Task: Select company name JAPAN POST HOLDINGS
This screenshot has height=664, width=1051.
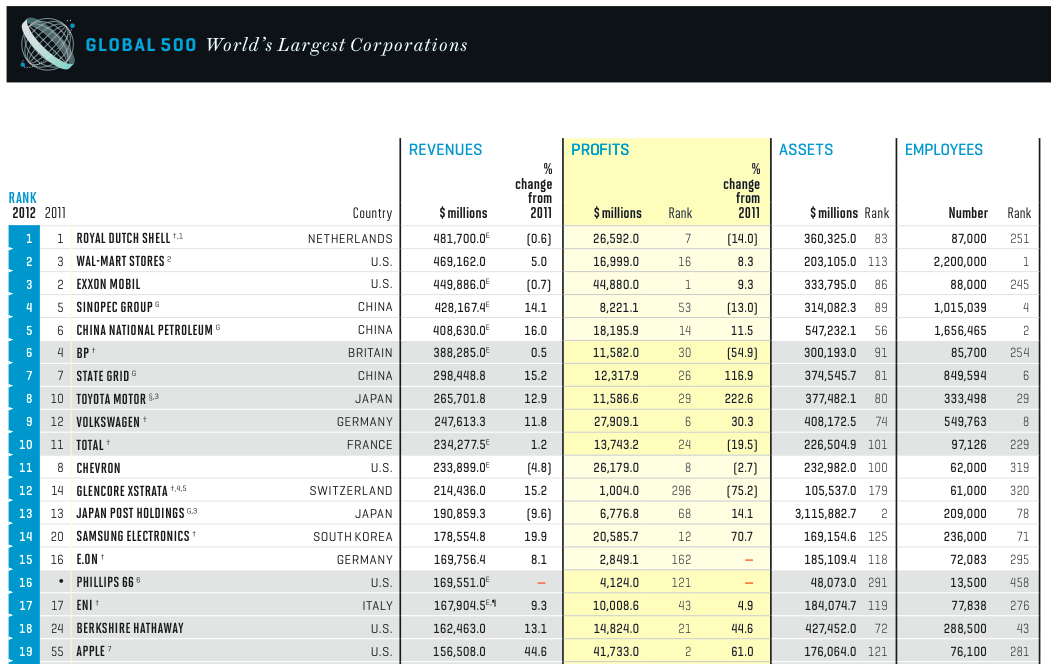Action: point(130,514)
